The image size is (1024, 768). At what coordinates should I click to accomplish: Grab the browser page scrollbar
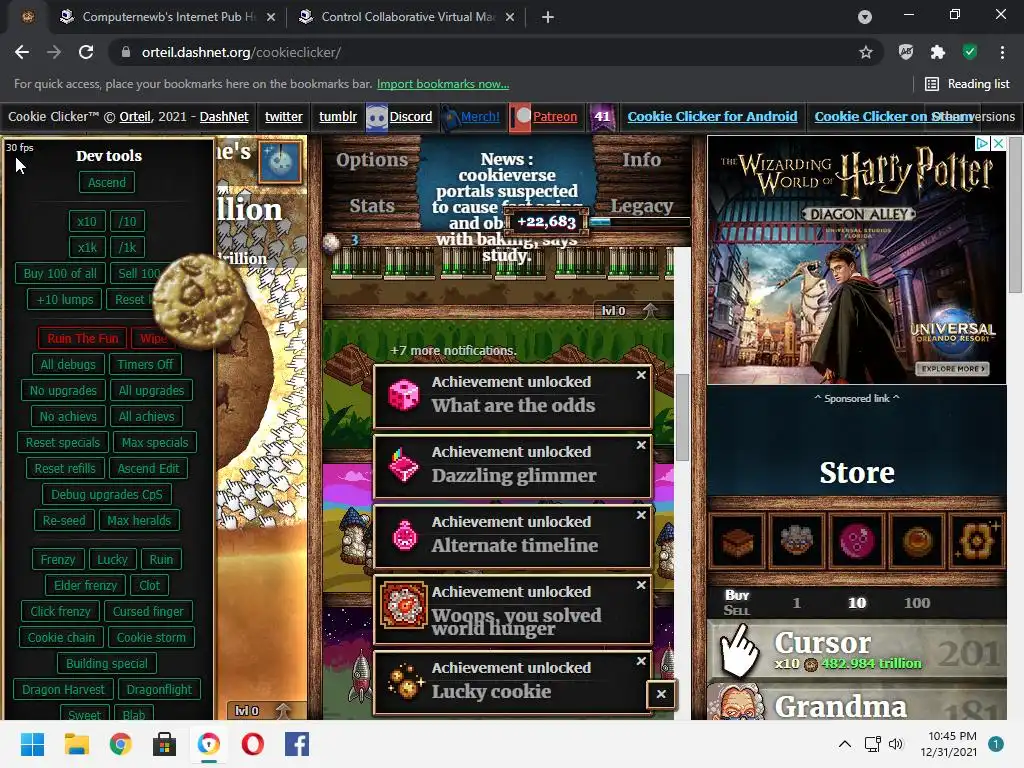coord(1016,216)
